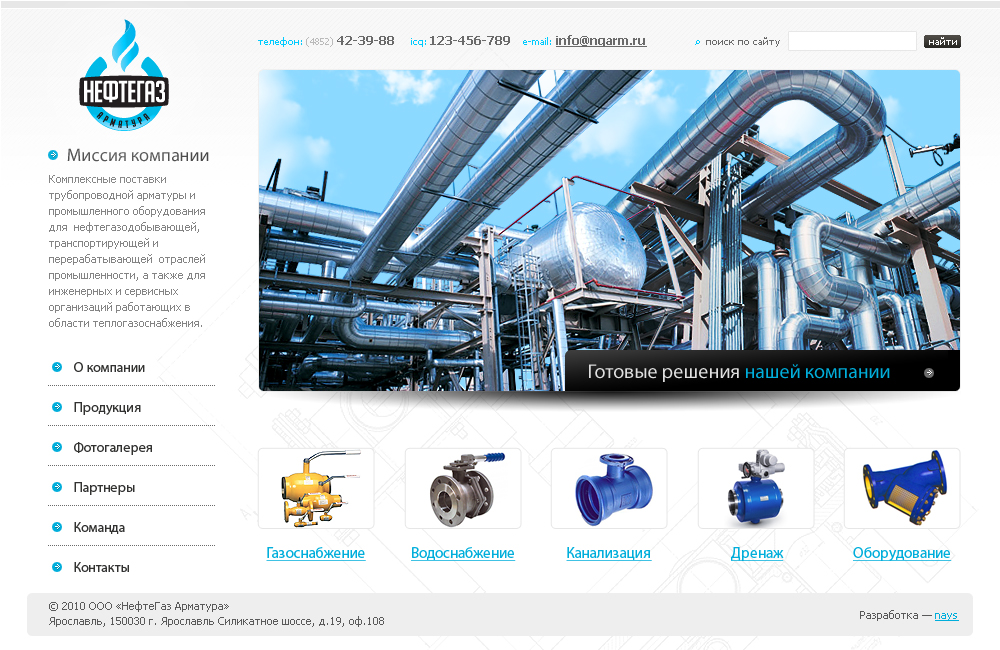The image size is (1000, 650).
Task: Click the bullet icon beside Контакты
Action: tap(57, 567)
